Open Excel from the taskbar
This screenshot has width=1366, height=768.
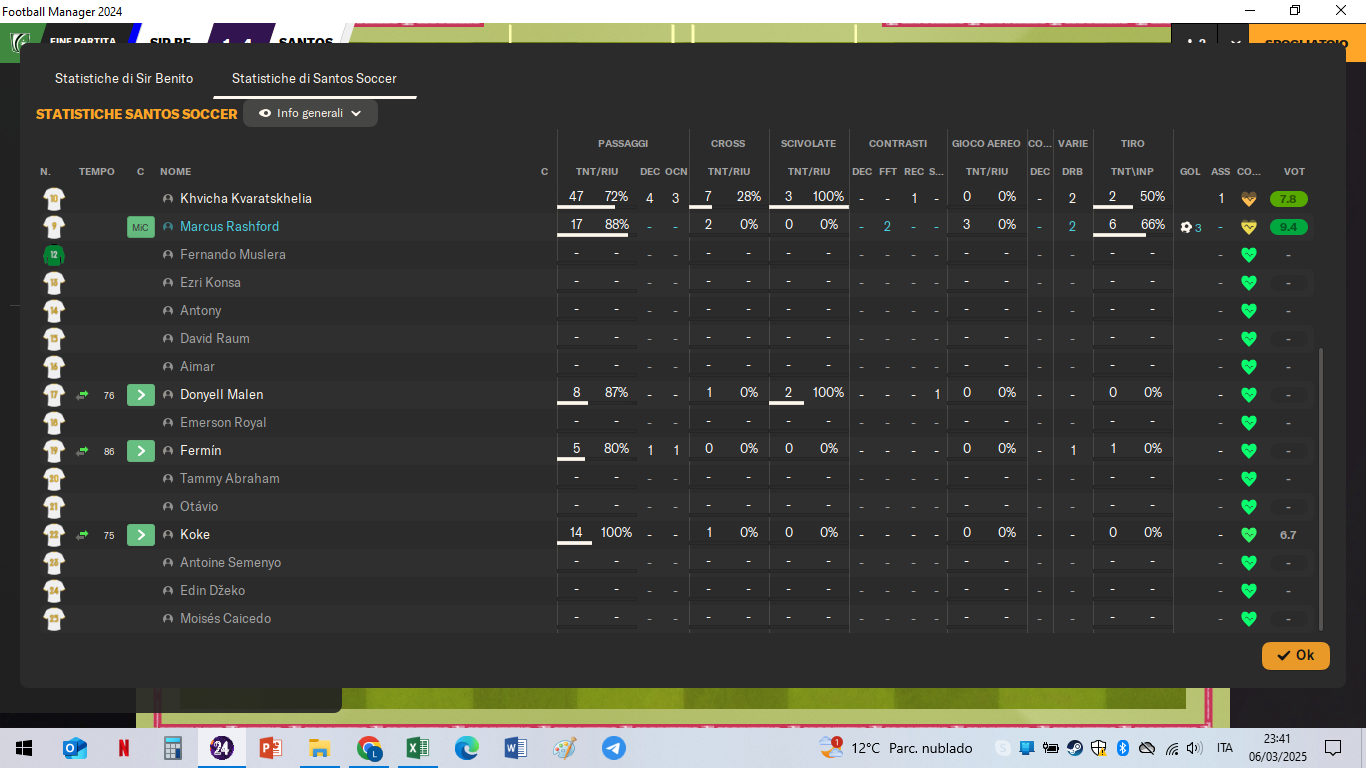pyautogui.click(x=418, y=748)
